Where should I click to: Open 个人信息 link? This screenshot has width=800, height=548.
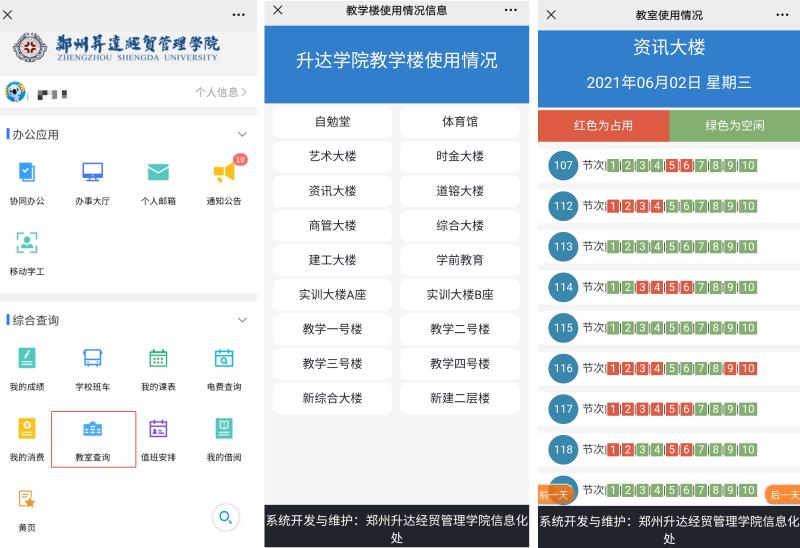click(220, 92)
